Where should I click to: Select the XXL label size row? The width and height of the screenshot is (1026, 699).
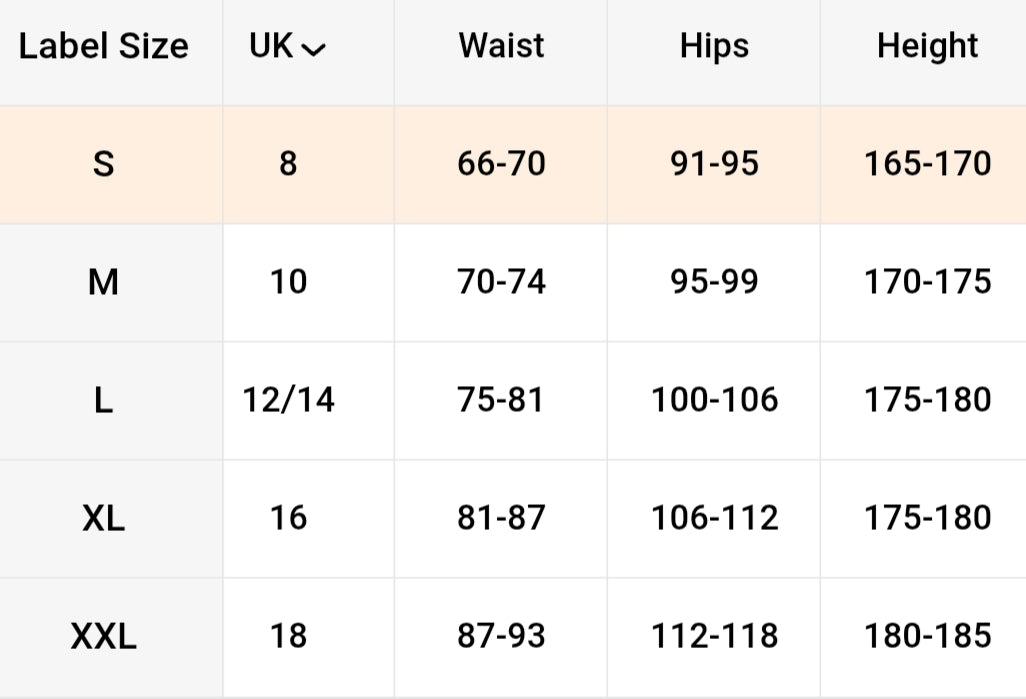tap(104, 636)
